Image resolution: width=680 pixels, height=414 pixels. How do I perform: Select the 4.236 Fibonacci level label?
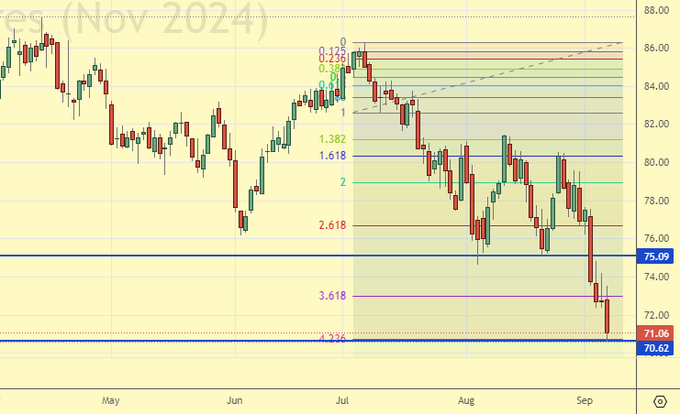coord(333,339)
